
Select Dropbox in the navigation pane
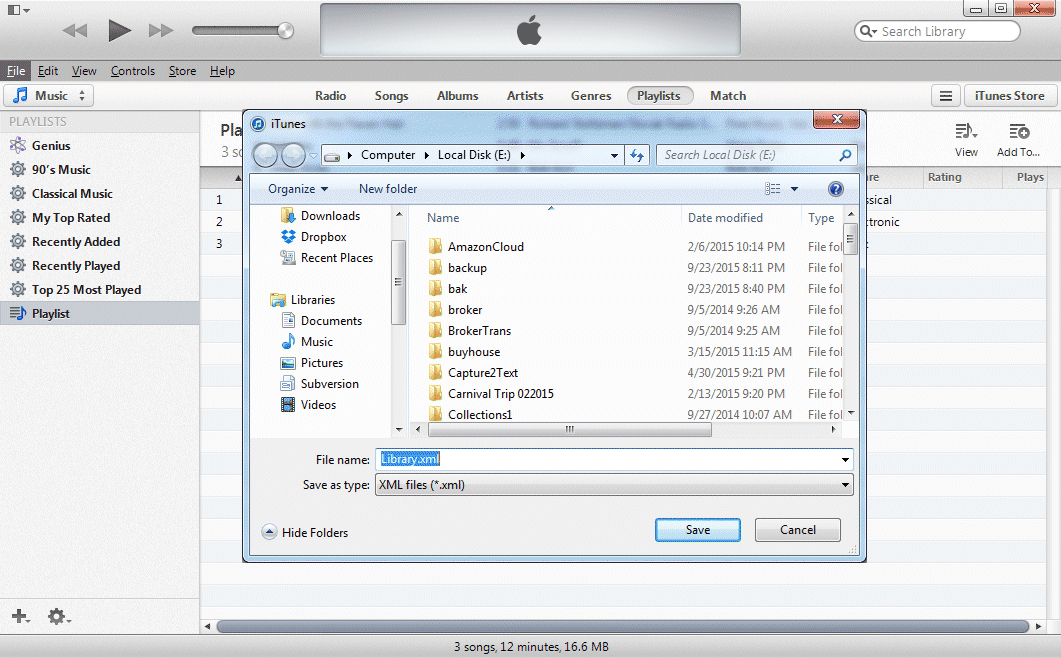point(314,236)
